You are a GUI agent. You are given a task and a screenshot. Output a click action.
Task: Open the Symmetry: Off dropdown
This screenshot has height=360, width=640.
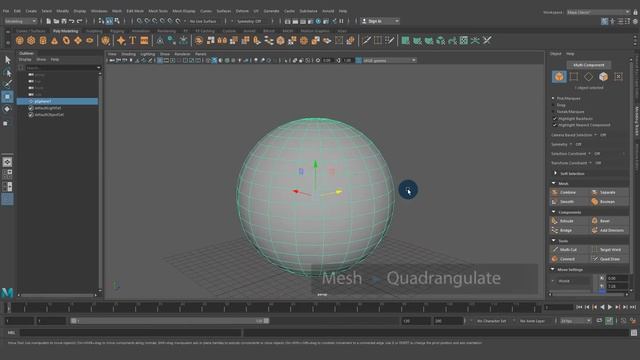[x=251, y=21]
